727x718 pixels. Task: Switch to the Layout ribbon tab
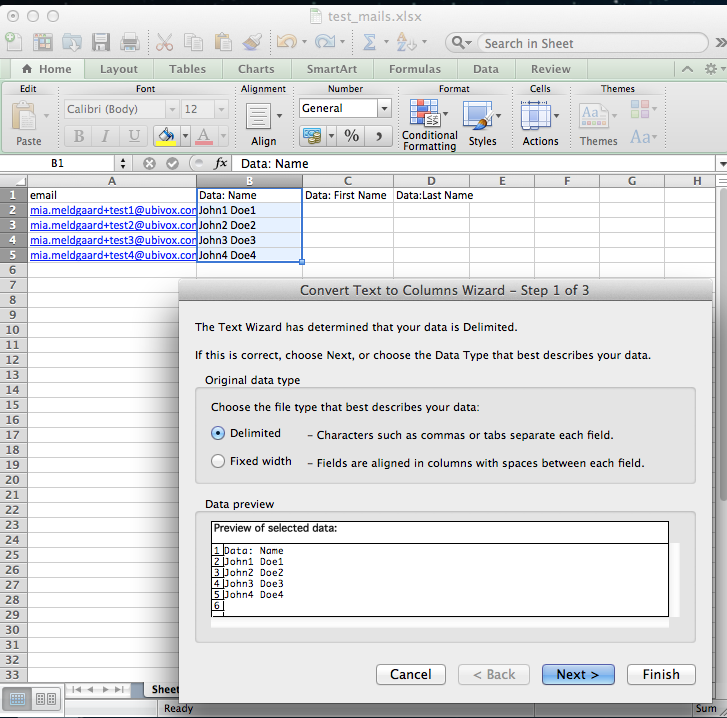tap(119, 69)
